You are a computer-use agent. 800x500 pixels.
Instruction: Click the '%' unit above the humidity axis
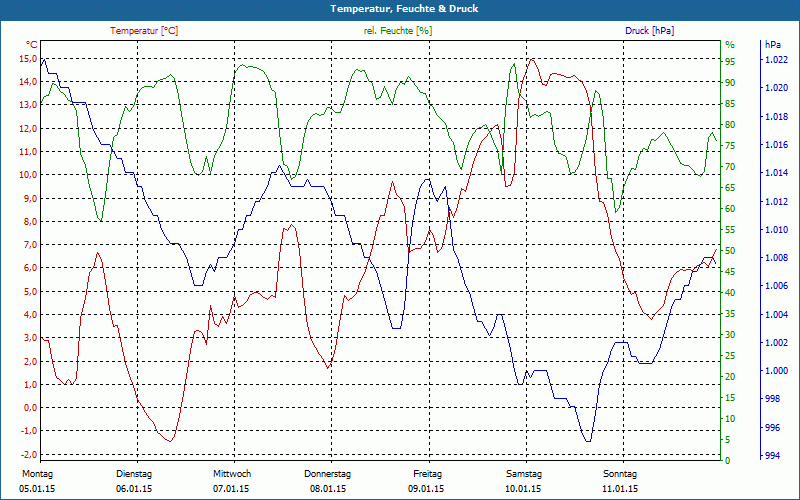click(730, 45)
